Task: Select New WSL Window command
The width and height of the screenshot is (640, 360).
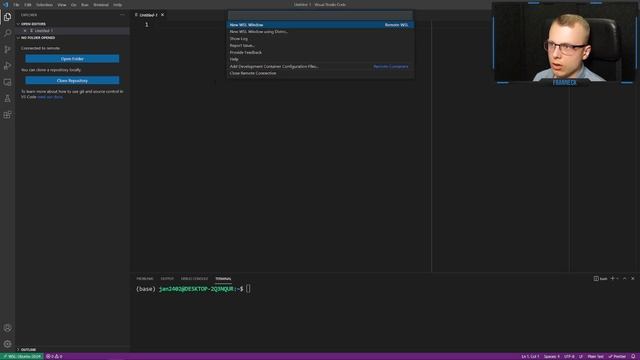Action: pos(320,25)
